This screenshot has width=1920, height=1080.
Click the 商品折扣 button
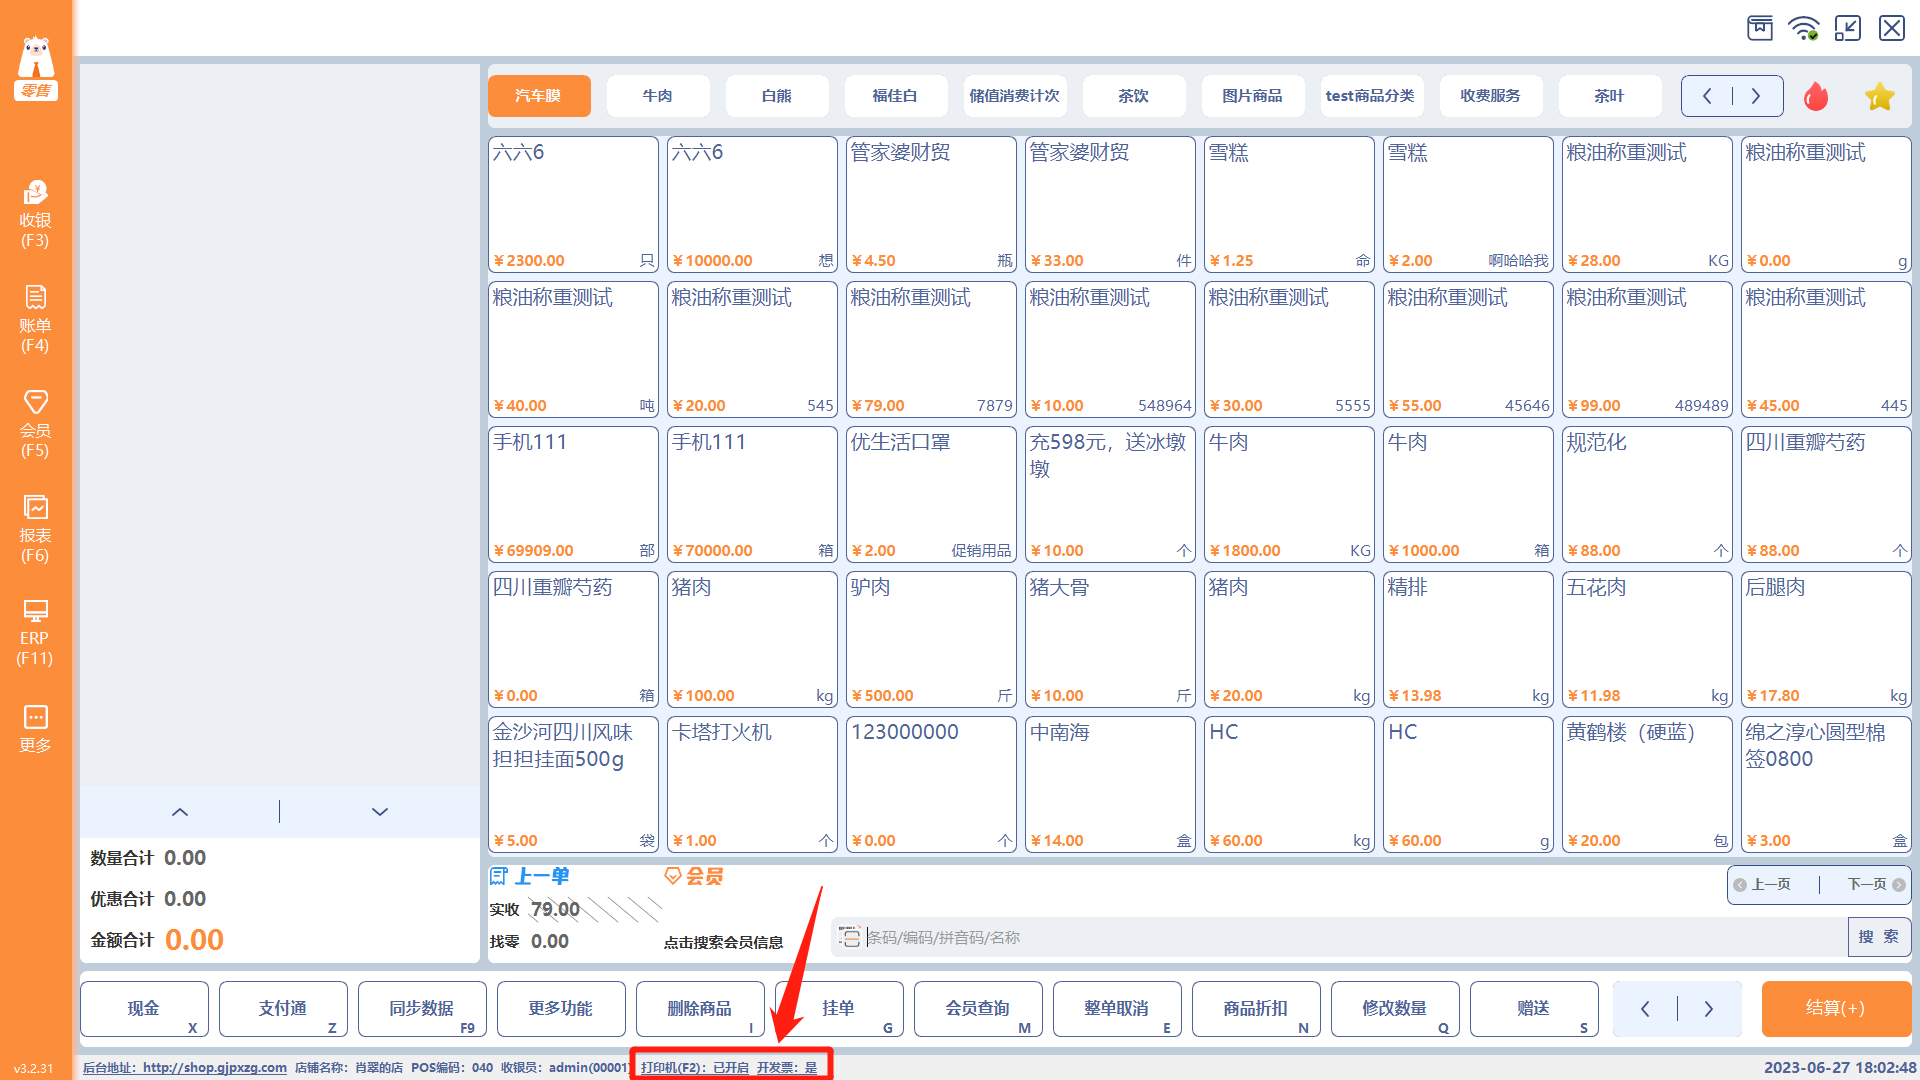(x=1256, y=1009)
